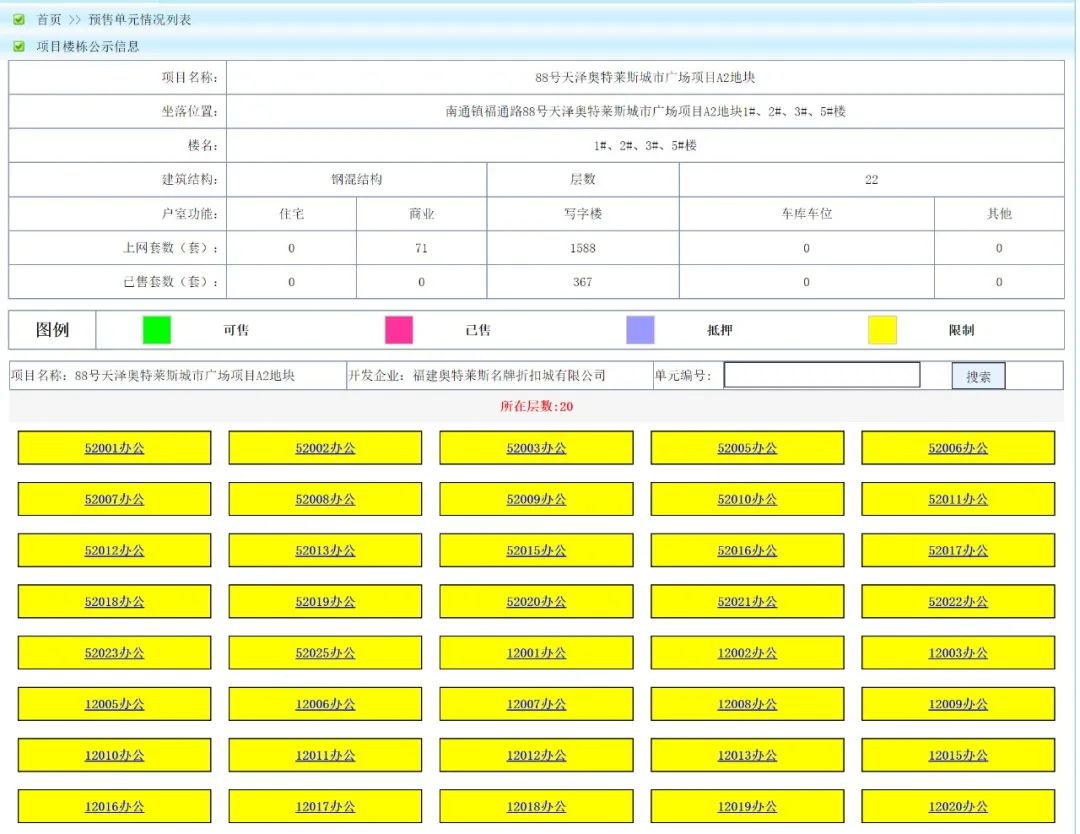This screenshot has height=834, width=1080.
Task: View unit 52012办公 details
Action: click(x=114, y=551)
